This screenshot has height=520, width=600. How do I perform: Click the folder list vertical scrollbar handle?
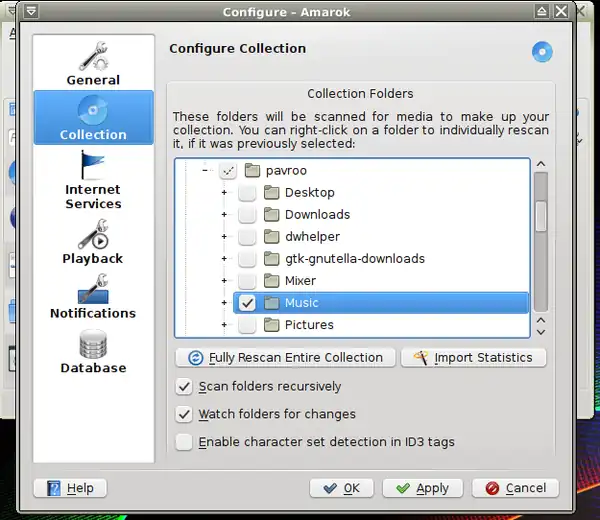tap(541, 216)
